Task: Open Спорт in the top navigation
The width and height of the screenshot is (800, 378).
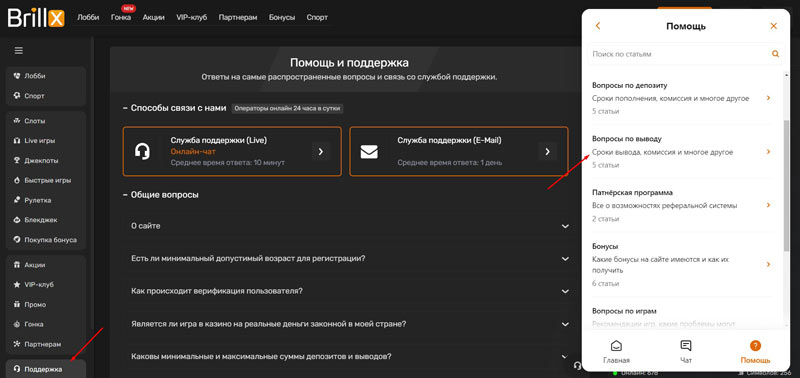Action: 317,17
